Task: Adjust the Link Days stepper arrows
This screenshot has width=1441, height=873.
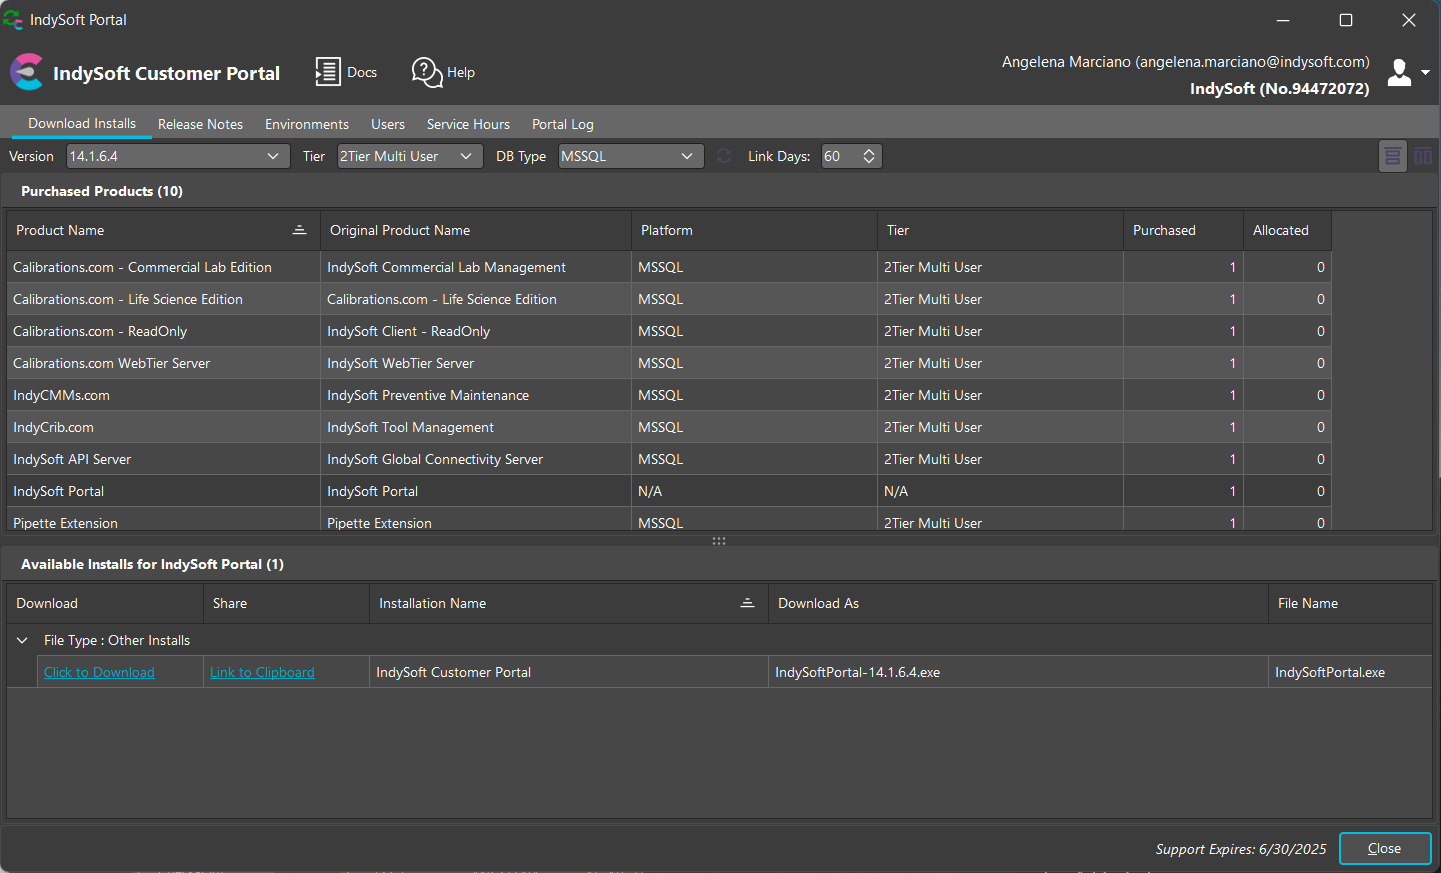Action: [869, 156]
